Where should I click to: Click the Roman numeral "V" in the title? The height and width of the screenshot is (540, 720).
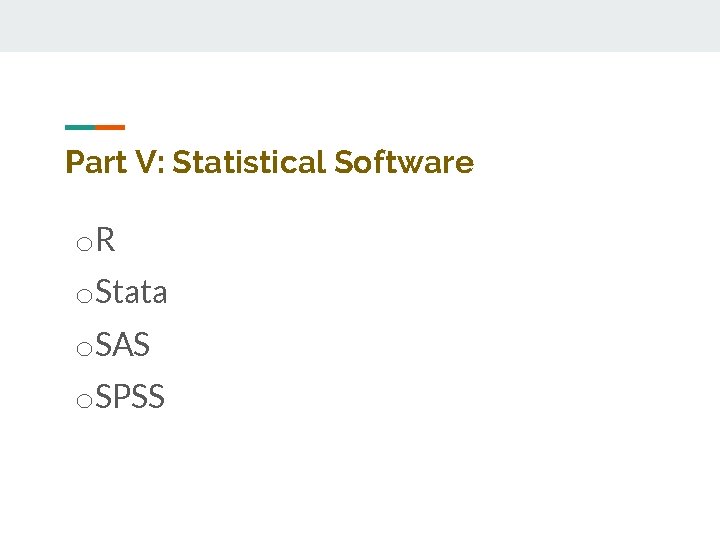(142, 162)
